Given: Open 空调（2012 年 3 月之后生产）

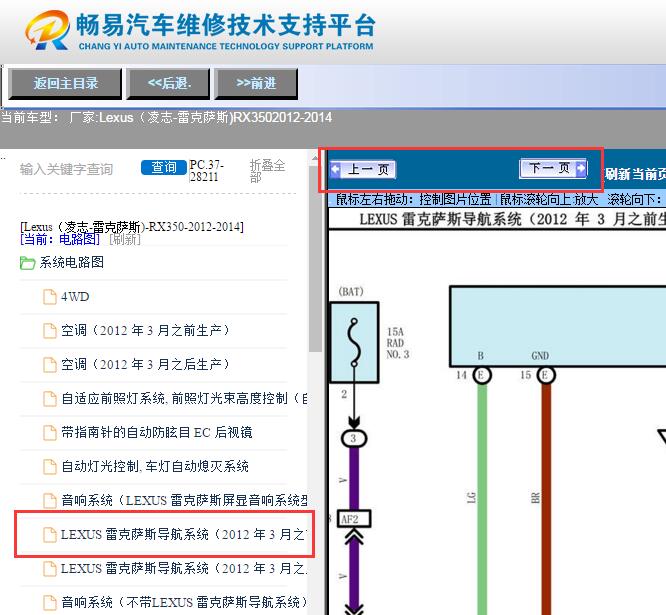Looking at the screenshot, I should click(x=145, y=364).
